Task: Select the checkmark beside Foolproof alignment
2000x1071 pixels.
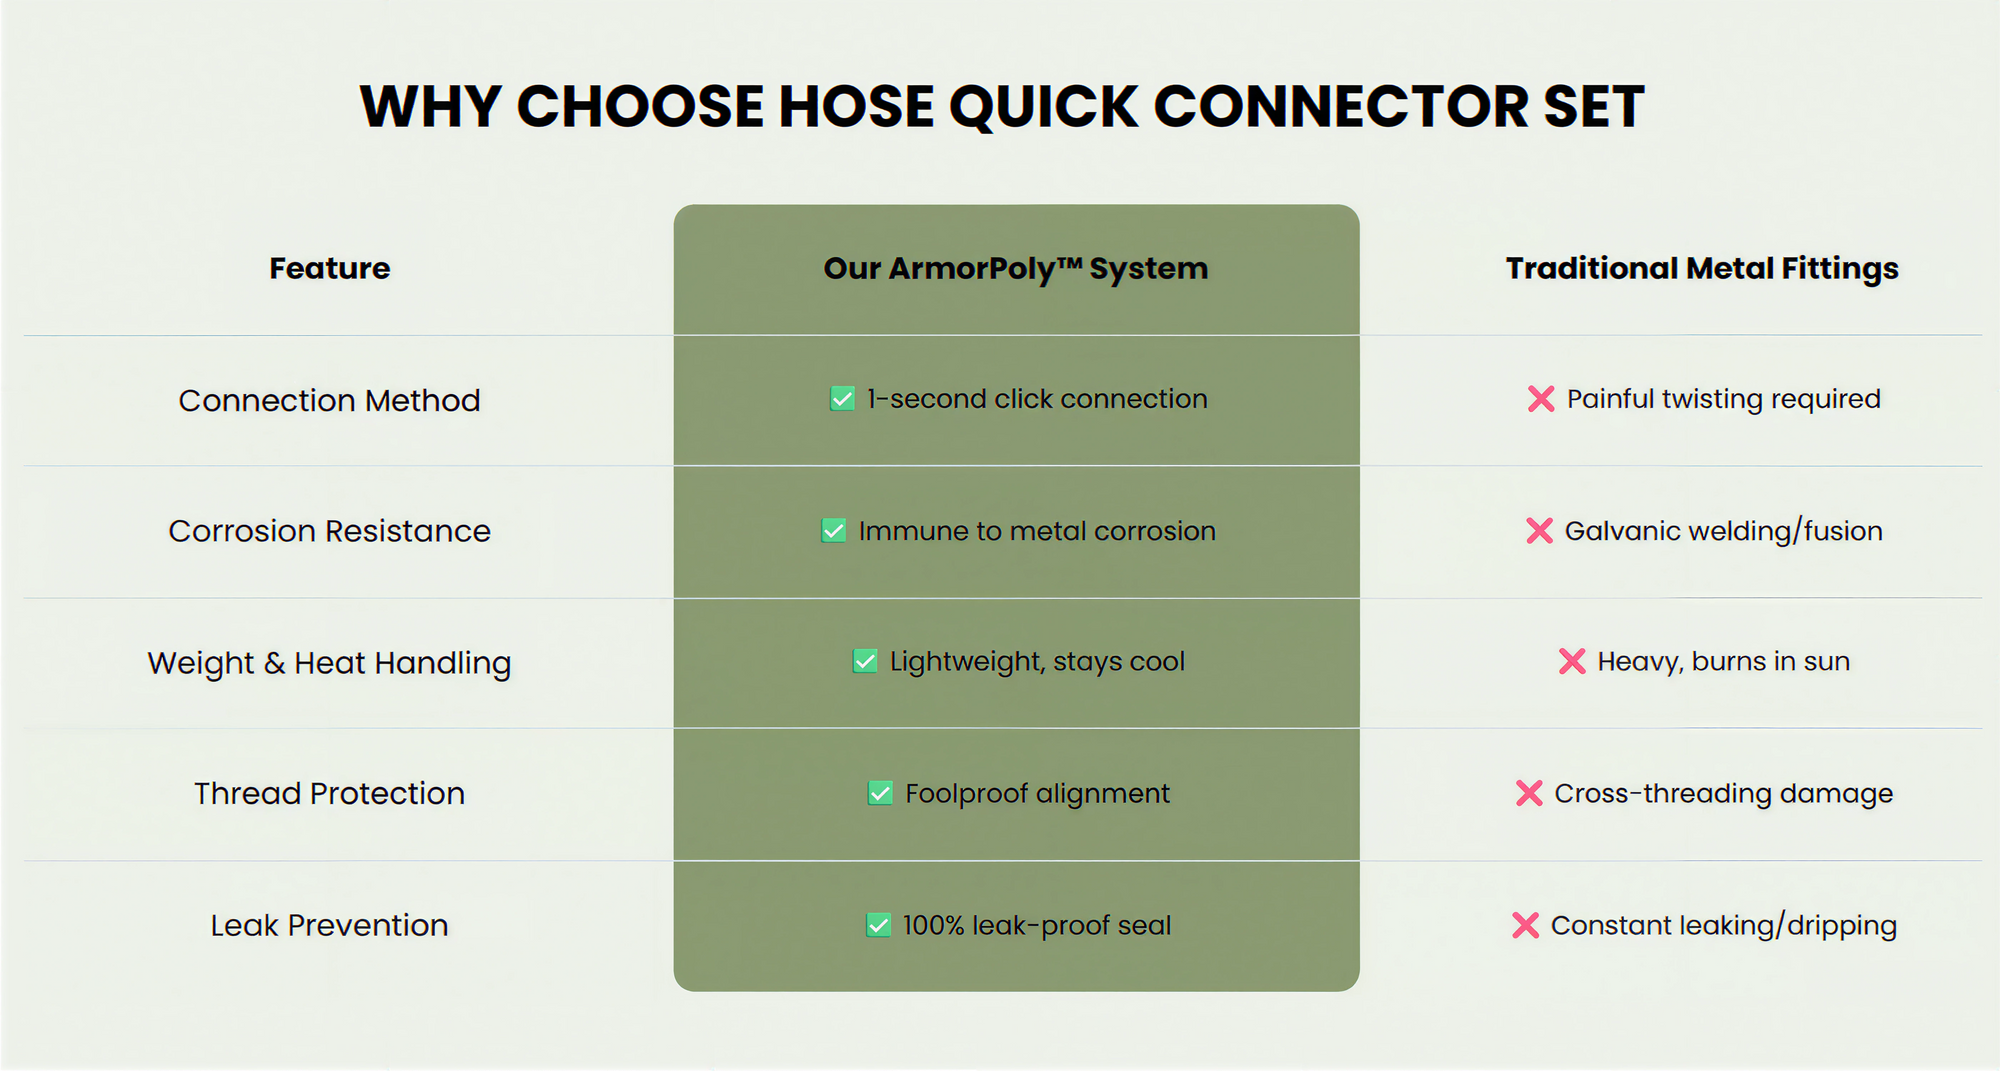Action: pyautogui.click(x=880, y=793)
